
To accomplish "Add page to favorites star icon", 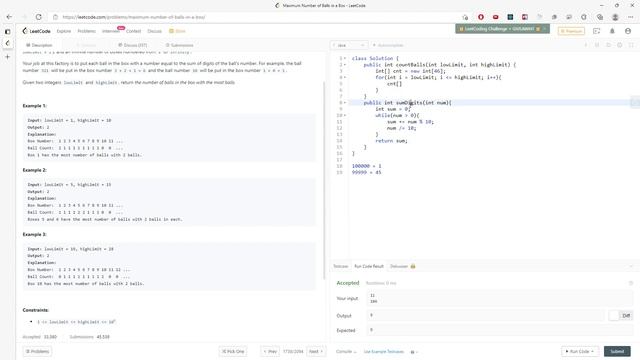I will 465,17.
